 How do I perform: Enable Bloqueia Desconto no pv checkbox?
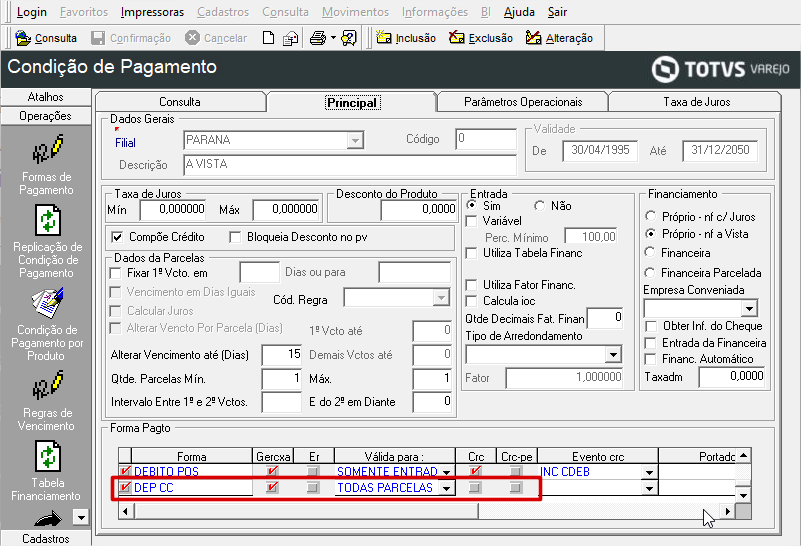click(x=235, y=237)
